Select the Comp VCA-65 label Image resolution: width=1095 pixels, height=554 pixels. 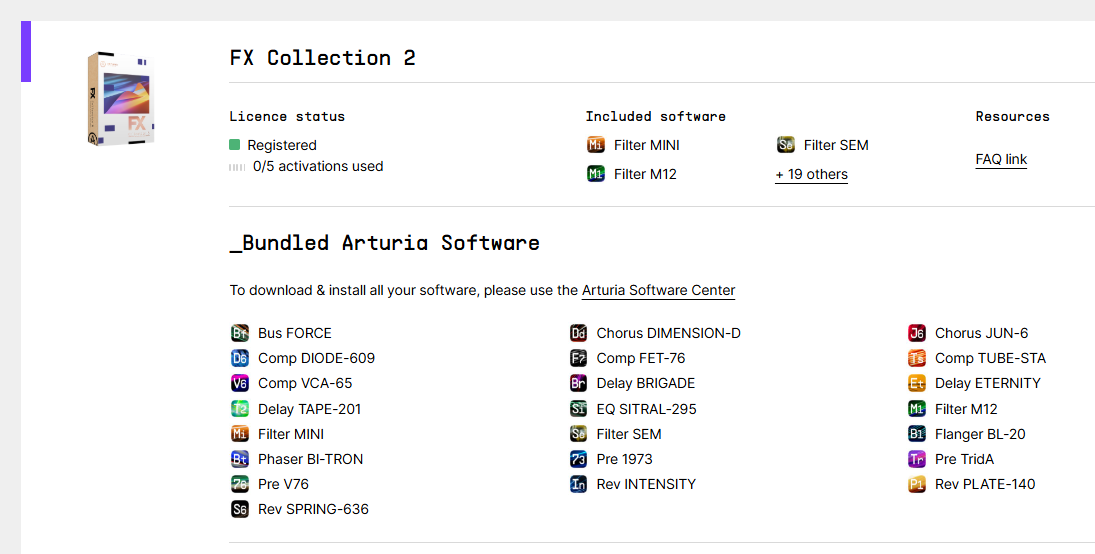pyautogui.click(x=305, y=384)
